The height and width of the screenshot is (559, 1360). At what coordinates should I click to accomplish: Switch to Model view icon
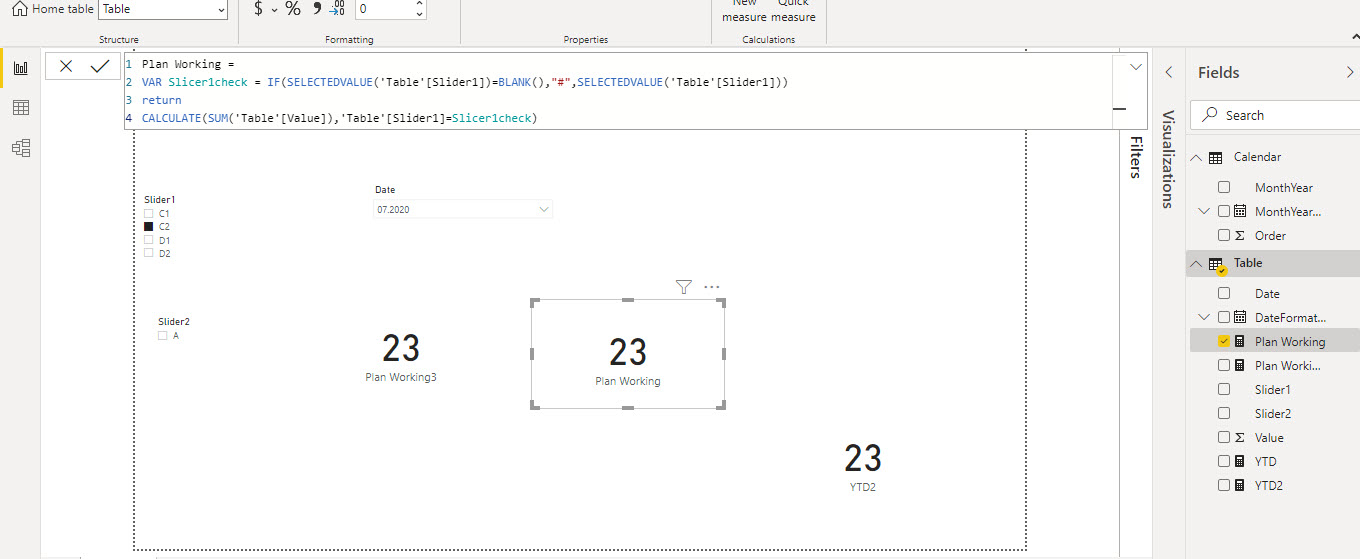pos(21,148)
